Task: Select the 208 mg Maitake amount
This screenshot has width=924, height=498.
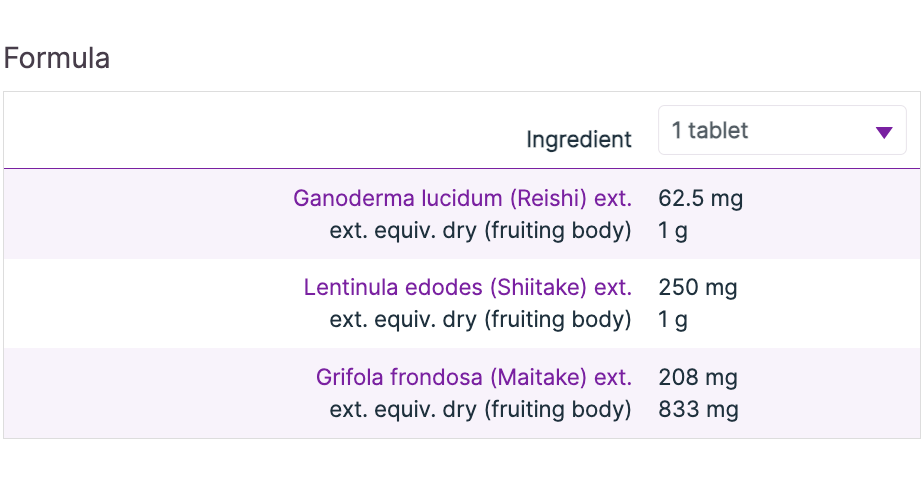Action: coord(697,377)
